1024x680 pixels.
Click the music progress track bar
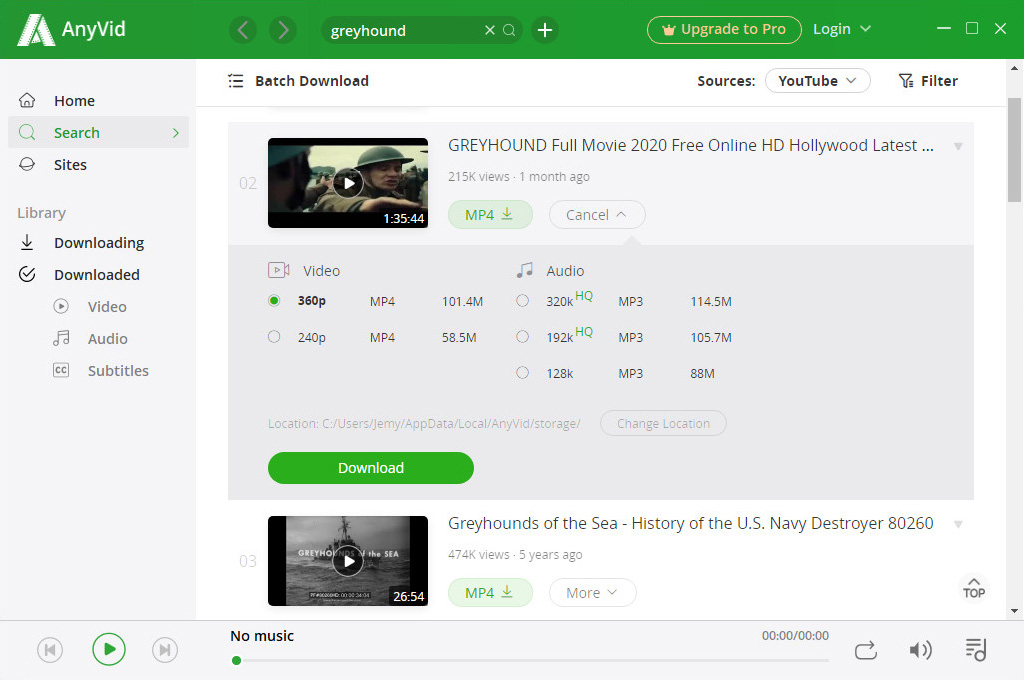point(532,660)
